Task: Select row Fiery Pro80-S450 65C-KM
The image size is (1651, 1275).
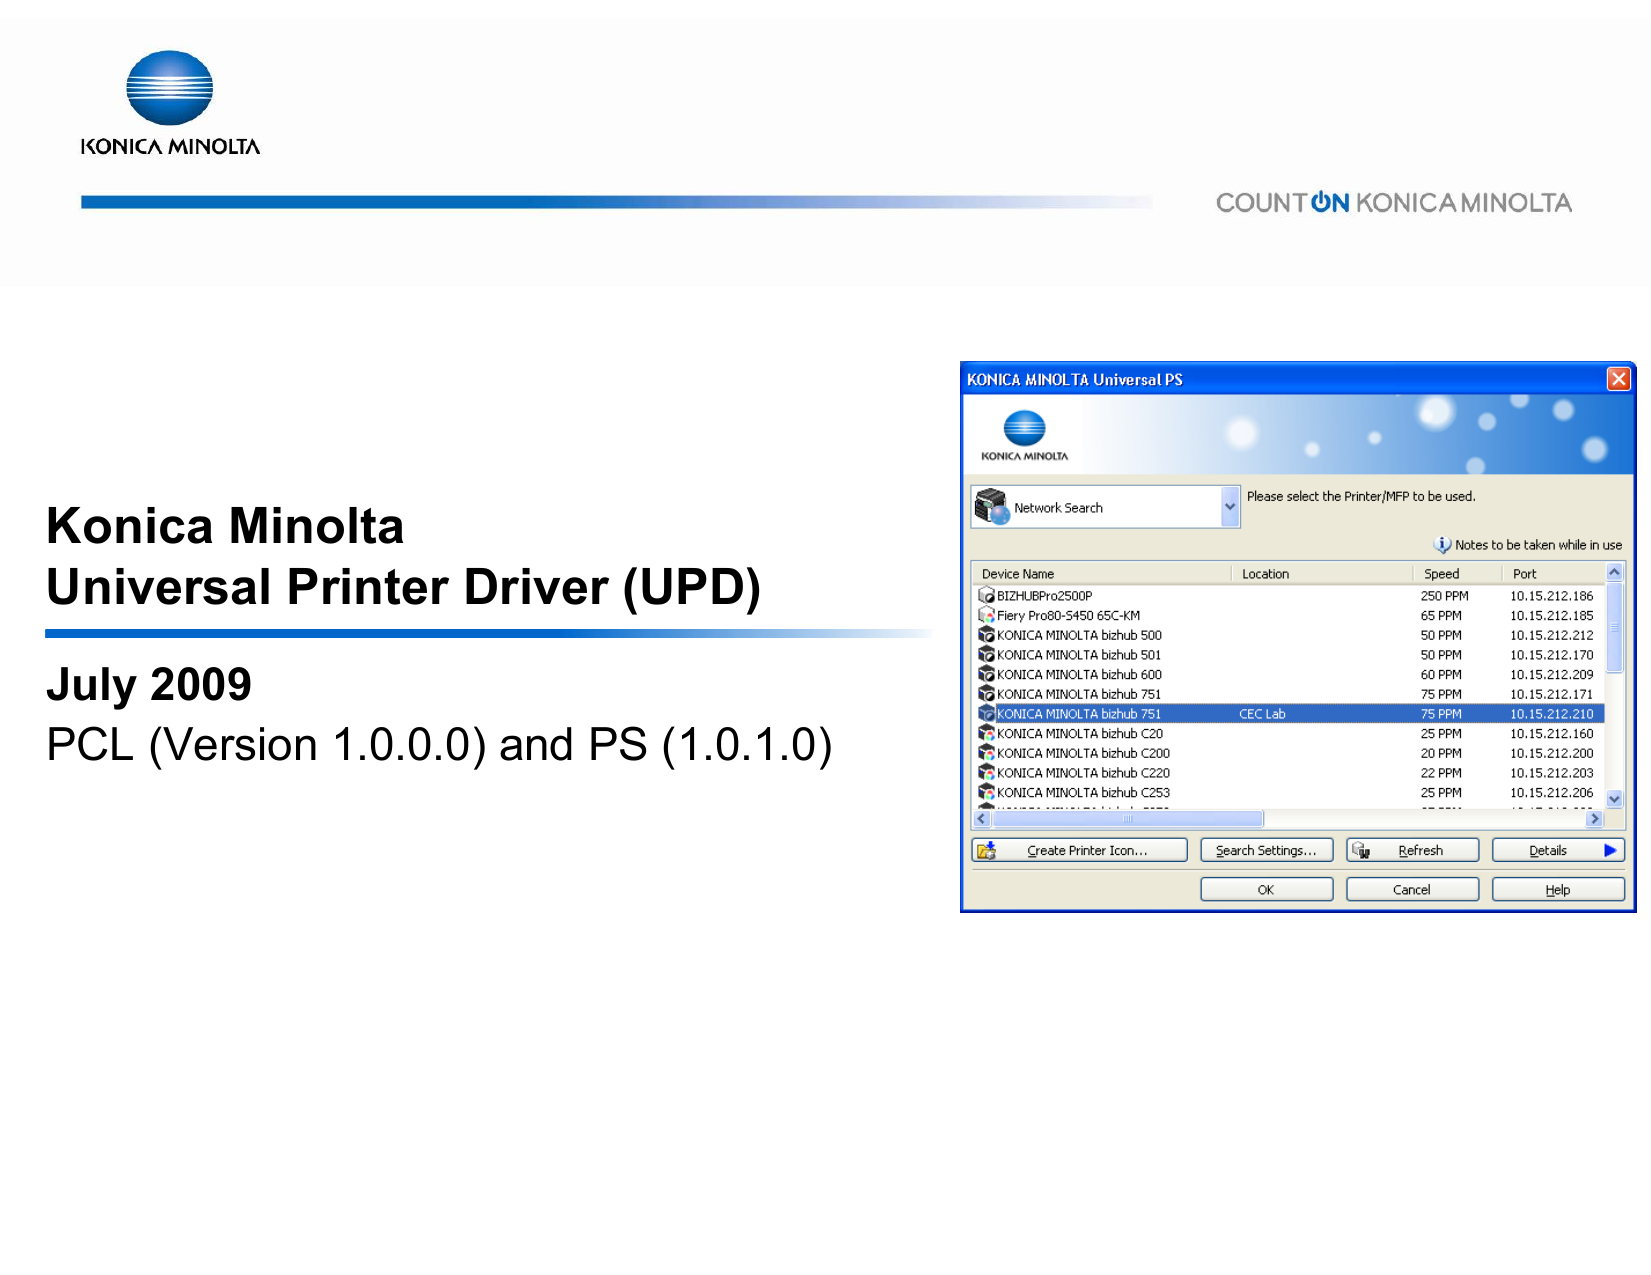Action: coord(1288,616)
